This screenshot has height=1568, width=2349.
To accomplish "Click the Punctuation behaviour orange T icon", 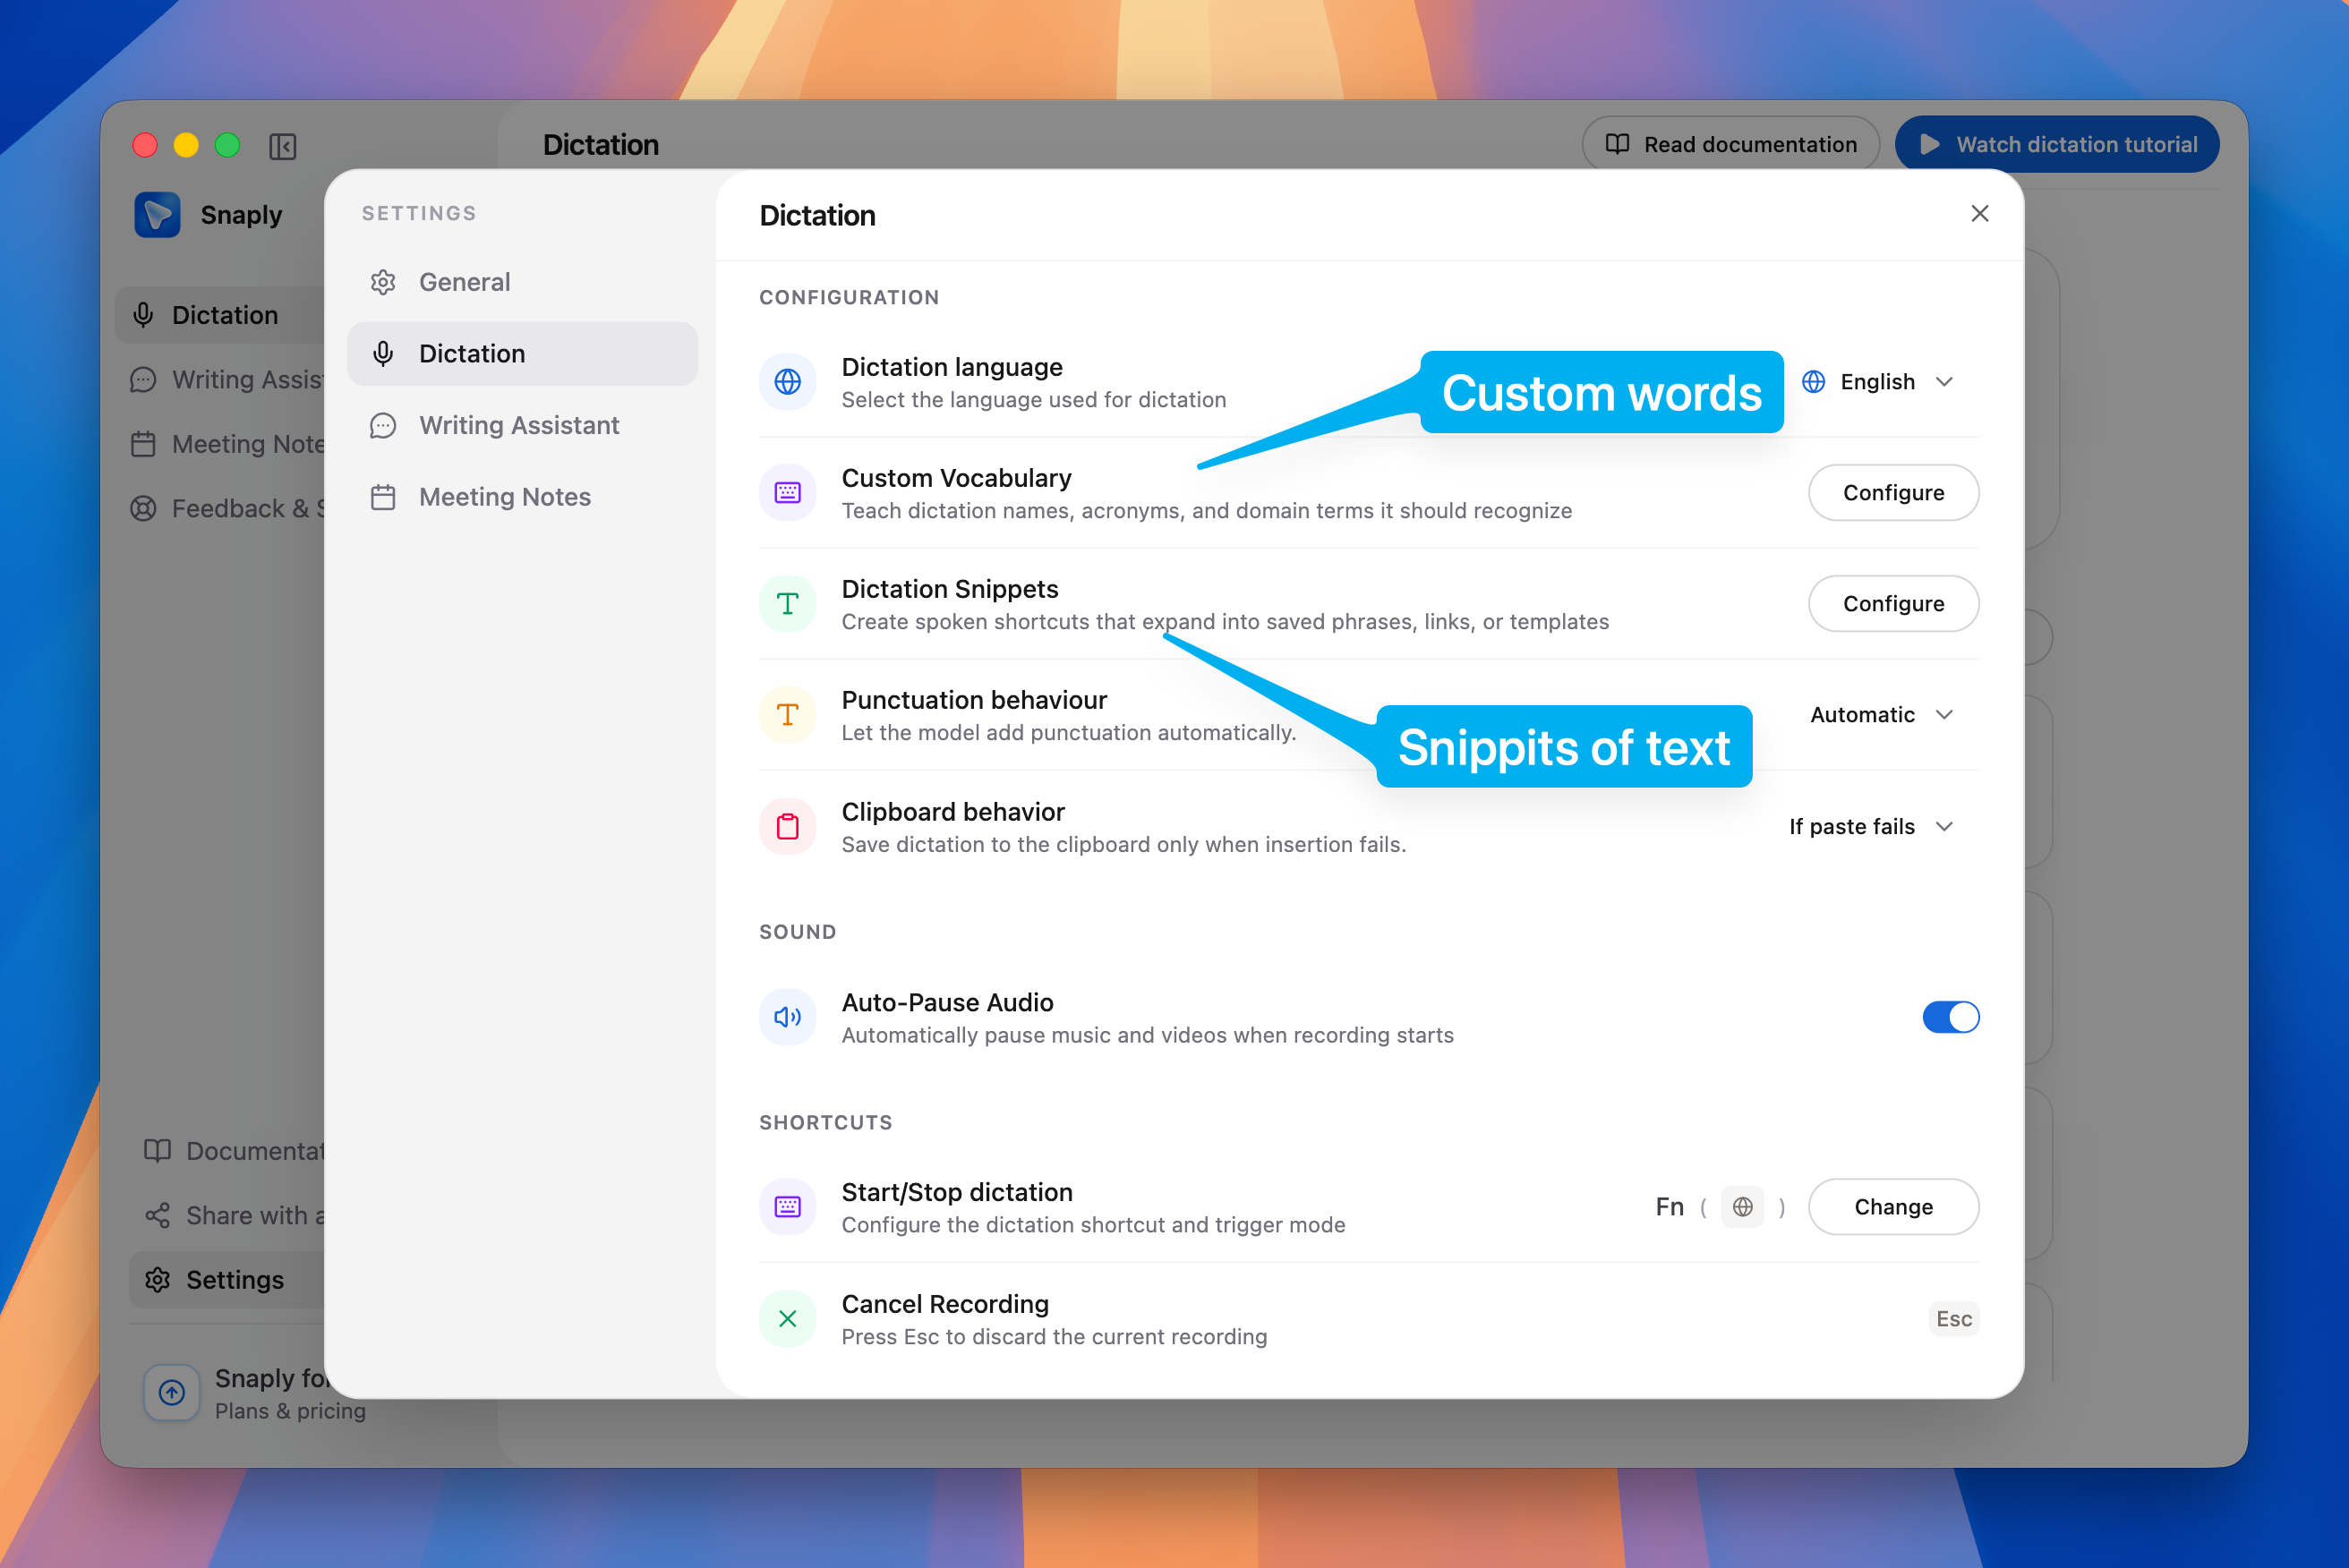I will (788, 715).
